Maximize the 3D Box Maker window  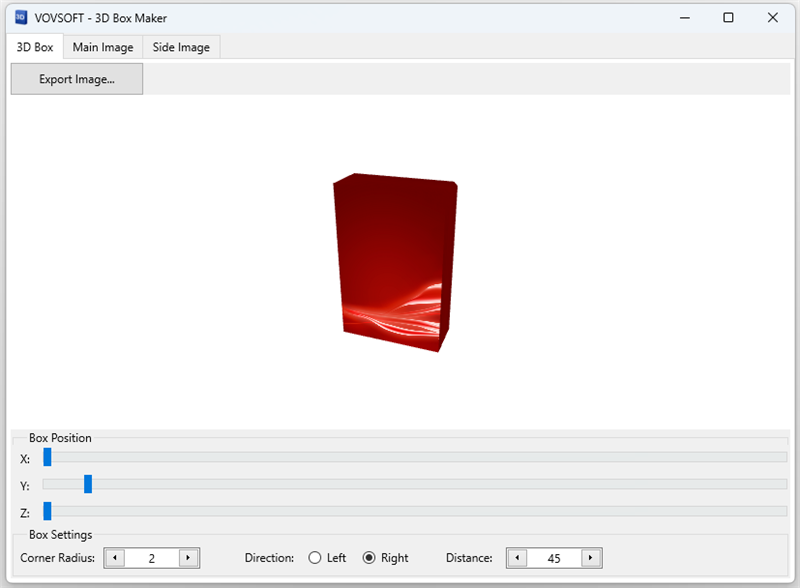[x=729, y=18]
